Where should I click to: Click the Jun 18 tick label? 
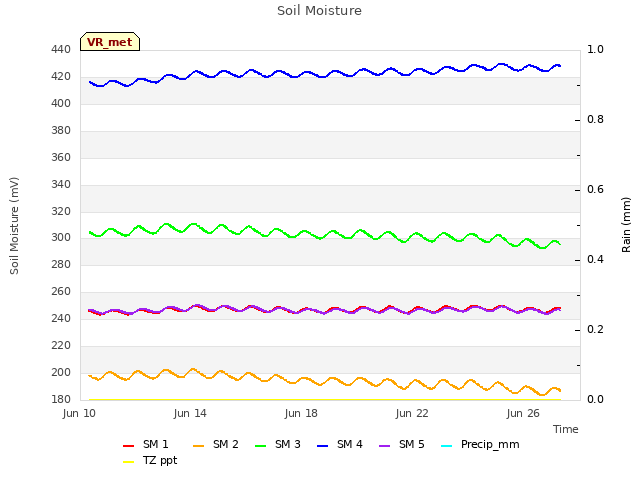tap(301, 413)
